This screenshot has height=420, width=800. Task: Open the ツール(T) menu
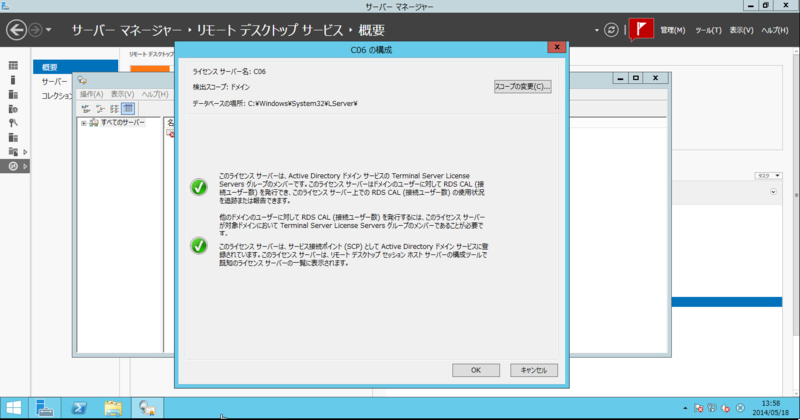[x=708, y=30]
